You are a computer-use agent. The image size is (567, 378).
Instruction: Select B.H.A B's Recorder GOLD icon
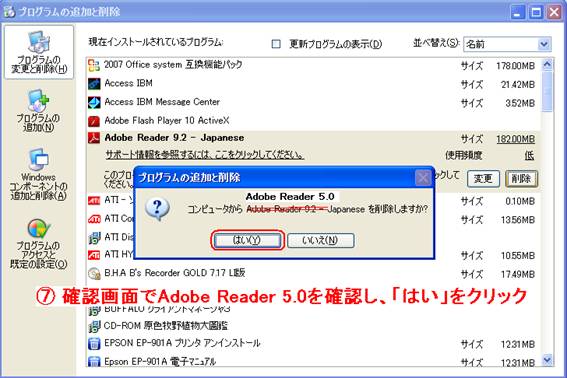pos(94,273)
